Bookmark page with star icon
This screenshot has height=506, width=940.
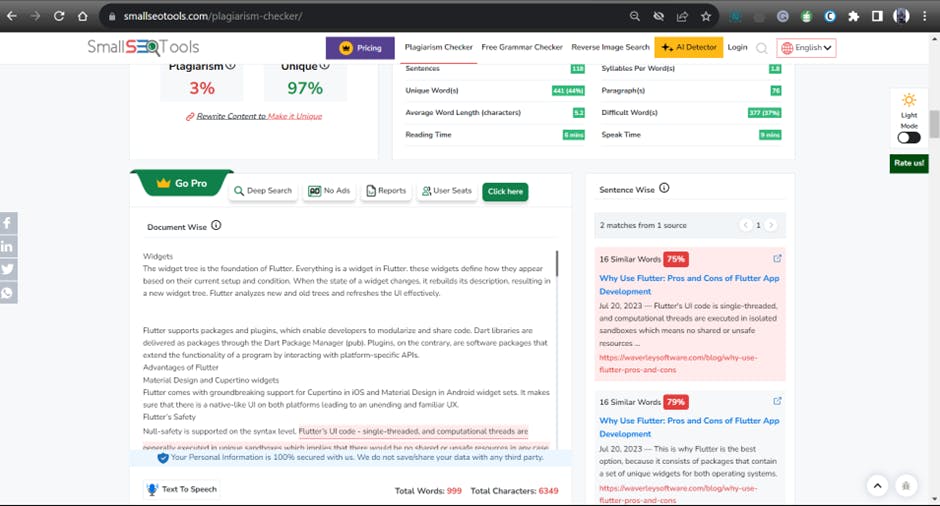click(x=706, y=16)
